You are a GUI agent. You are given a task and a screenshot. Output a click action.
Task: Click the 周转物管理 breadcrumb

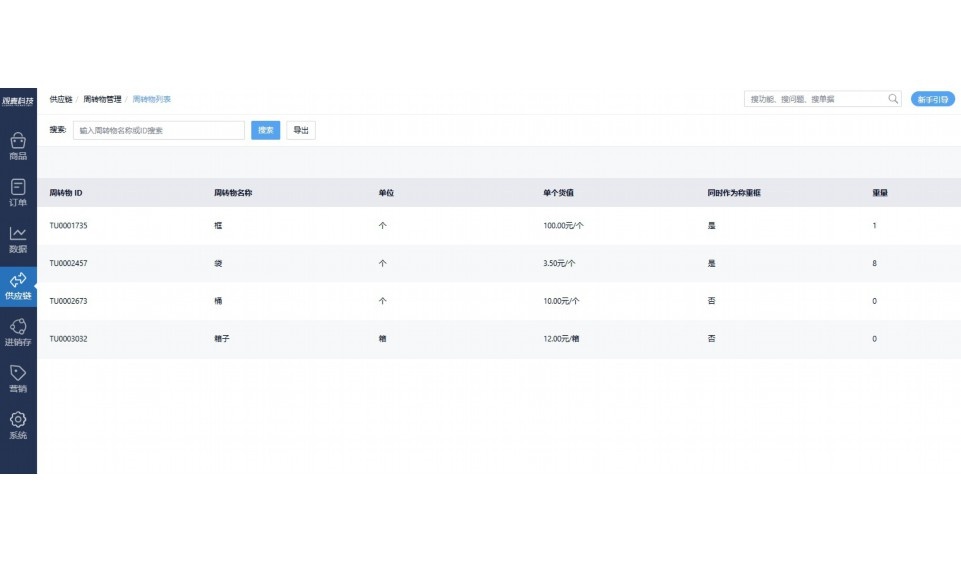102,99
